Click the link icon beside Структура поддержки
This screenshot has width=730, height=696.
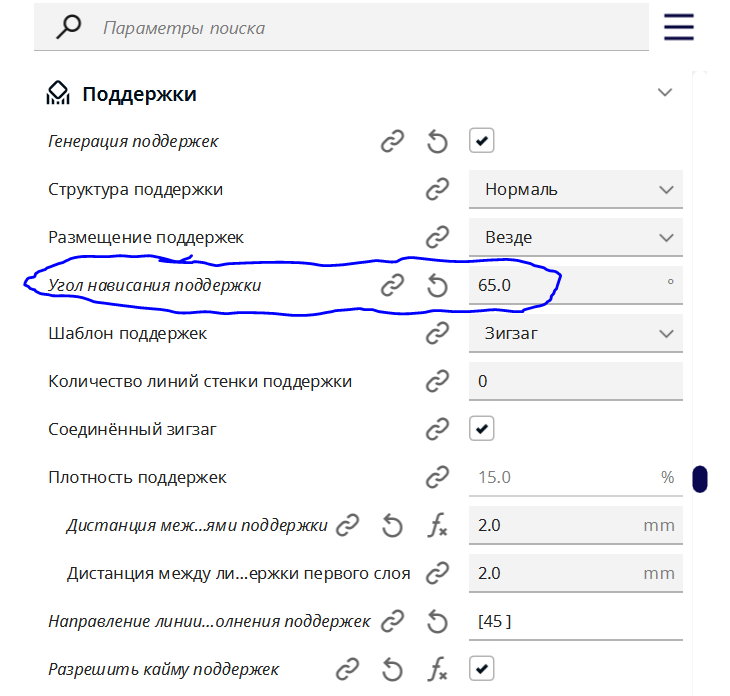pyautogui.click(x=437, y=190)
